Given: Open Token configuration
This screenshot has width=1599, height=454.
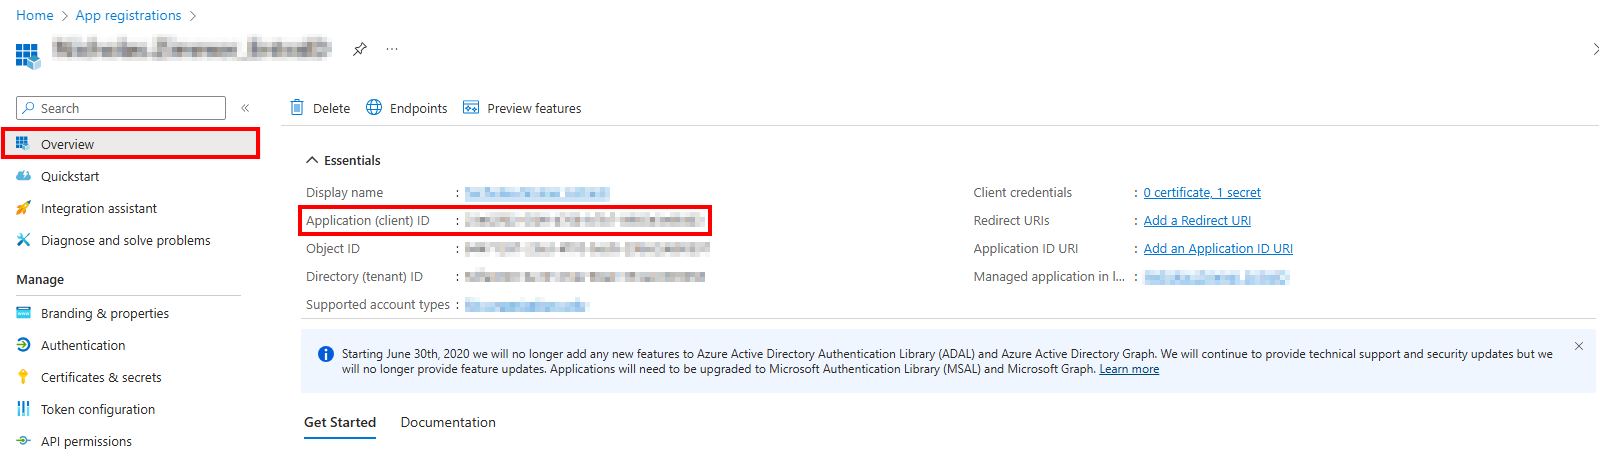Looking at the screenshot, I should pyautogui.click(x=98, y=409).
